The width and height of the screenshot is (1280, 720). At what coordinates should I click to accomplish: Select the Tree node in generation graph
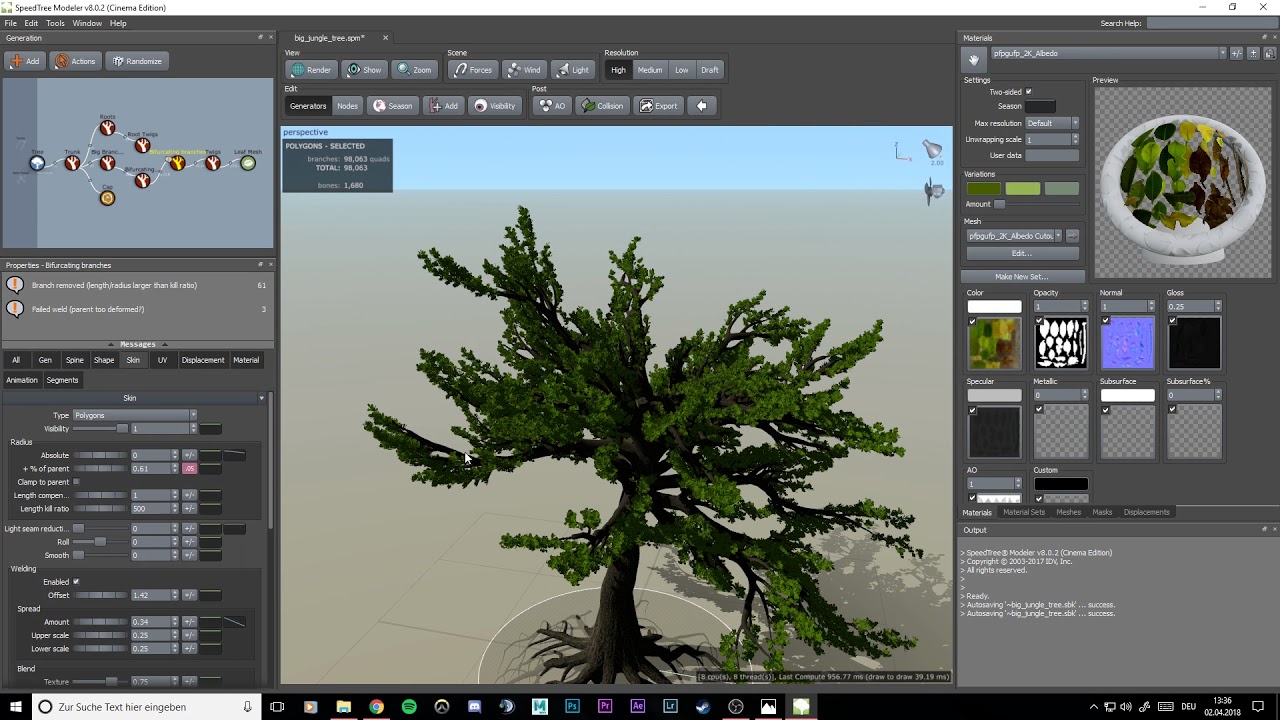tap(37, 163)
